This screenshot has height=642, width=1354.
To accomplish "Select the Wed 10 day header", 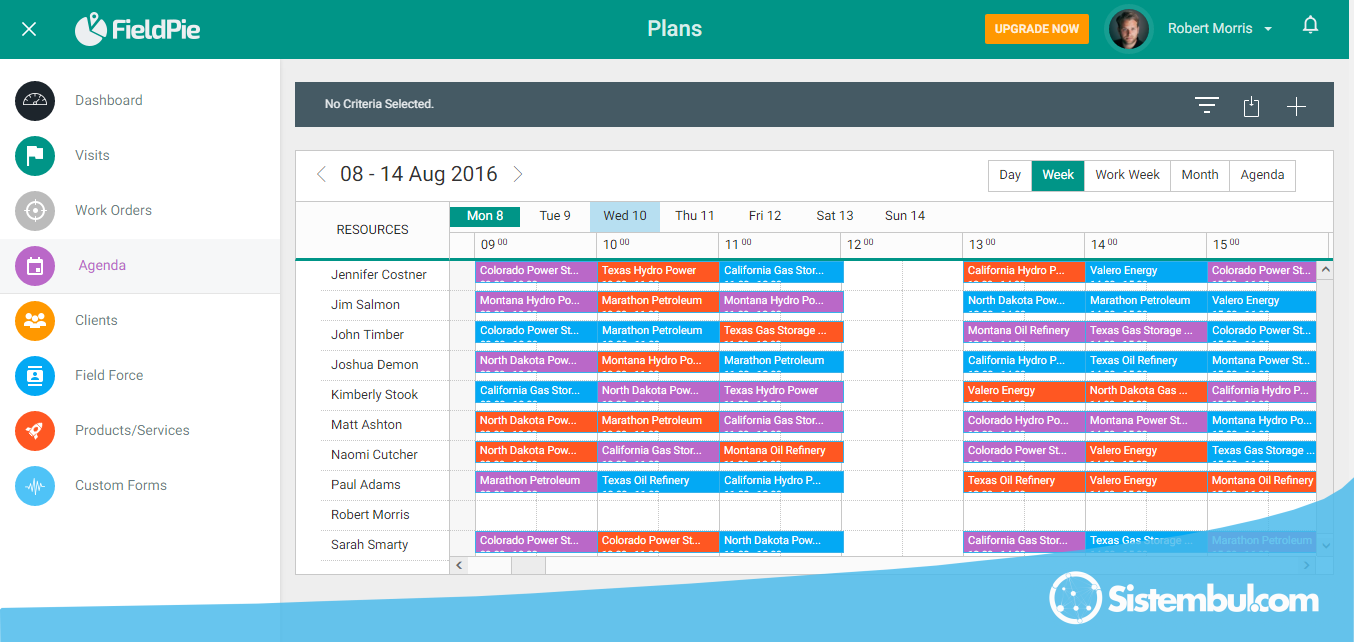I will [625, 216].
